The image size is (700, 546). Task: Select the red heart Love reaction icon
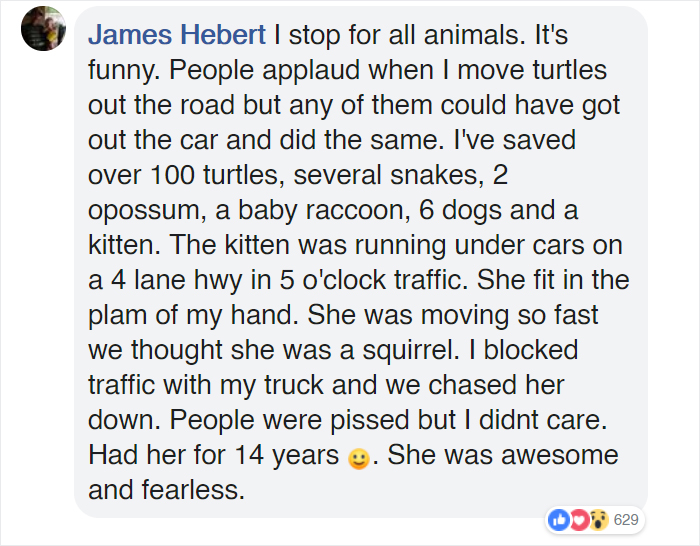(x=579, y=520)
